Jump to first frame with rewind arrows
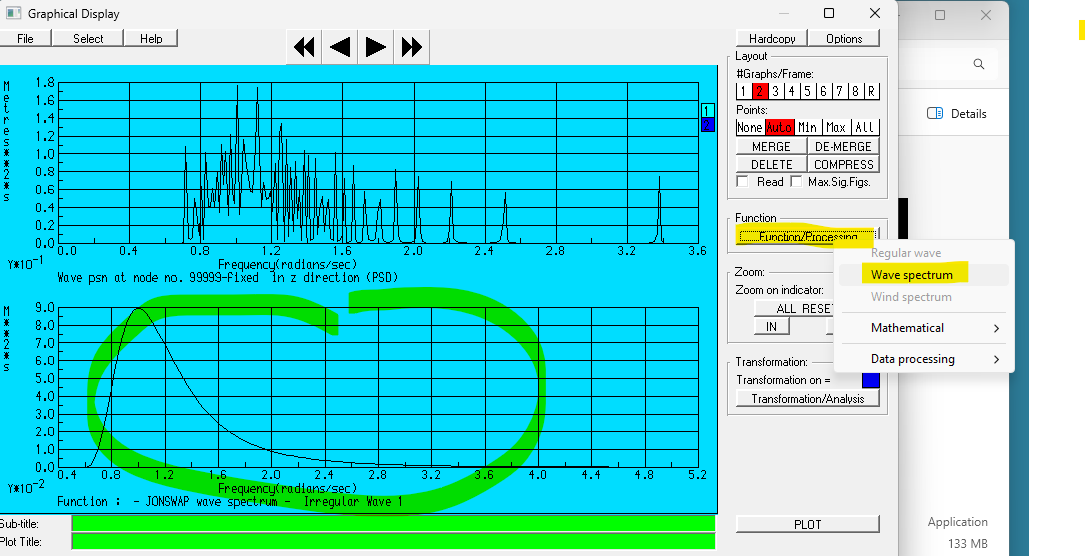Image resolution: width=1086 pixels, height=556 pixels. tap(303, 47)
